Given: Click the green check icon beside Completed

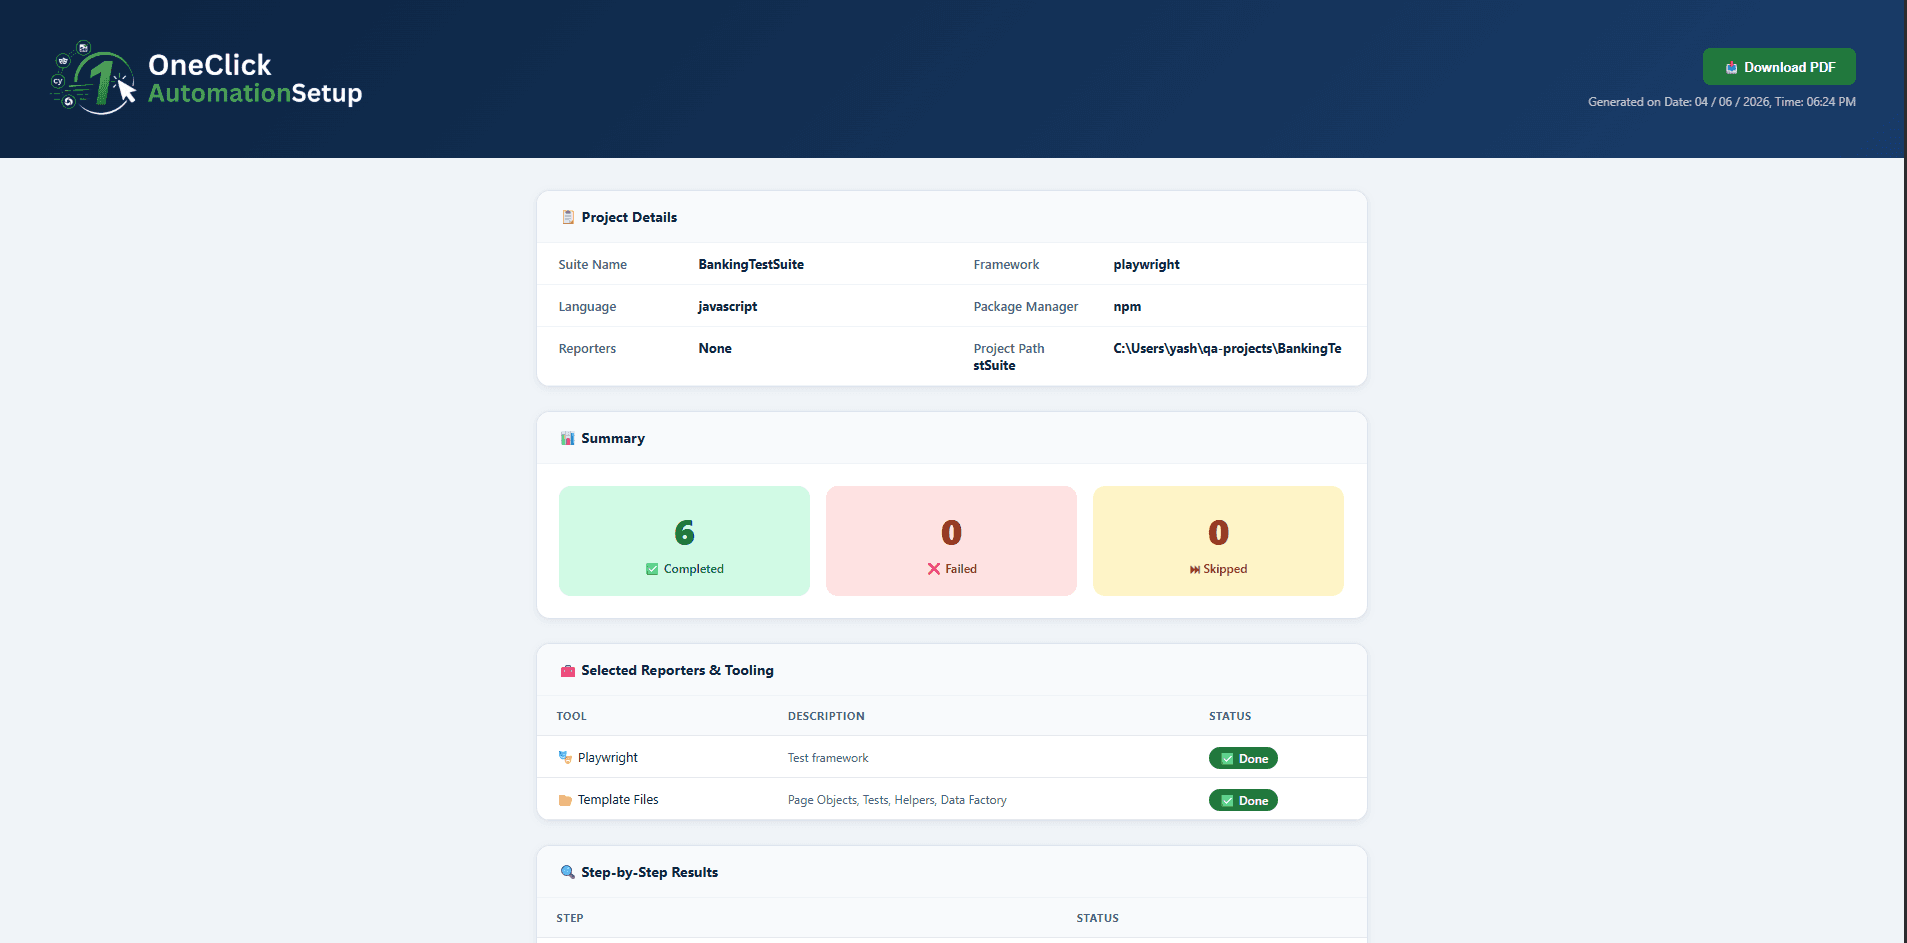Looking at the screenshot, I should pos(652,569).
